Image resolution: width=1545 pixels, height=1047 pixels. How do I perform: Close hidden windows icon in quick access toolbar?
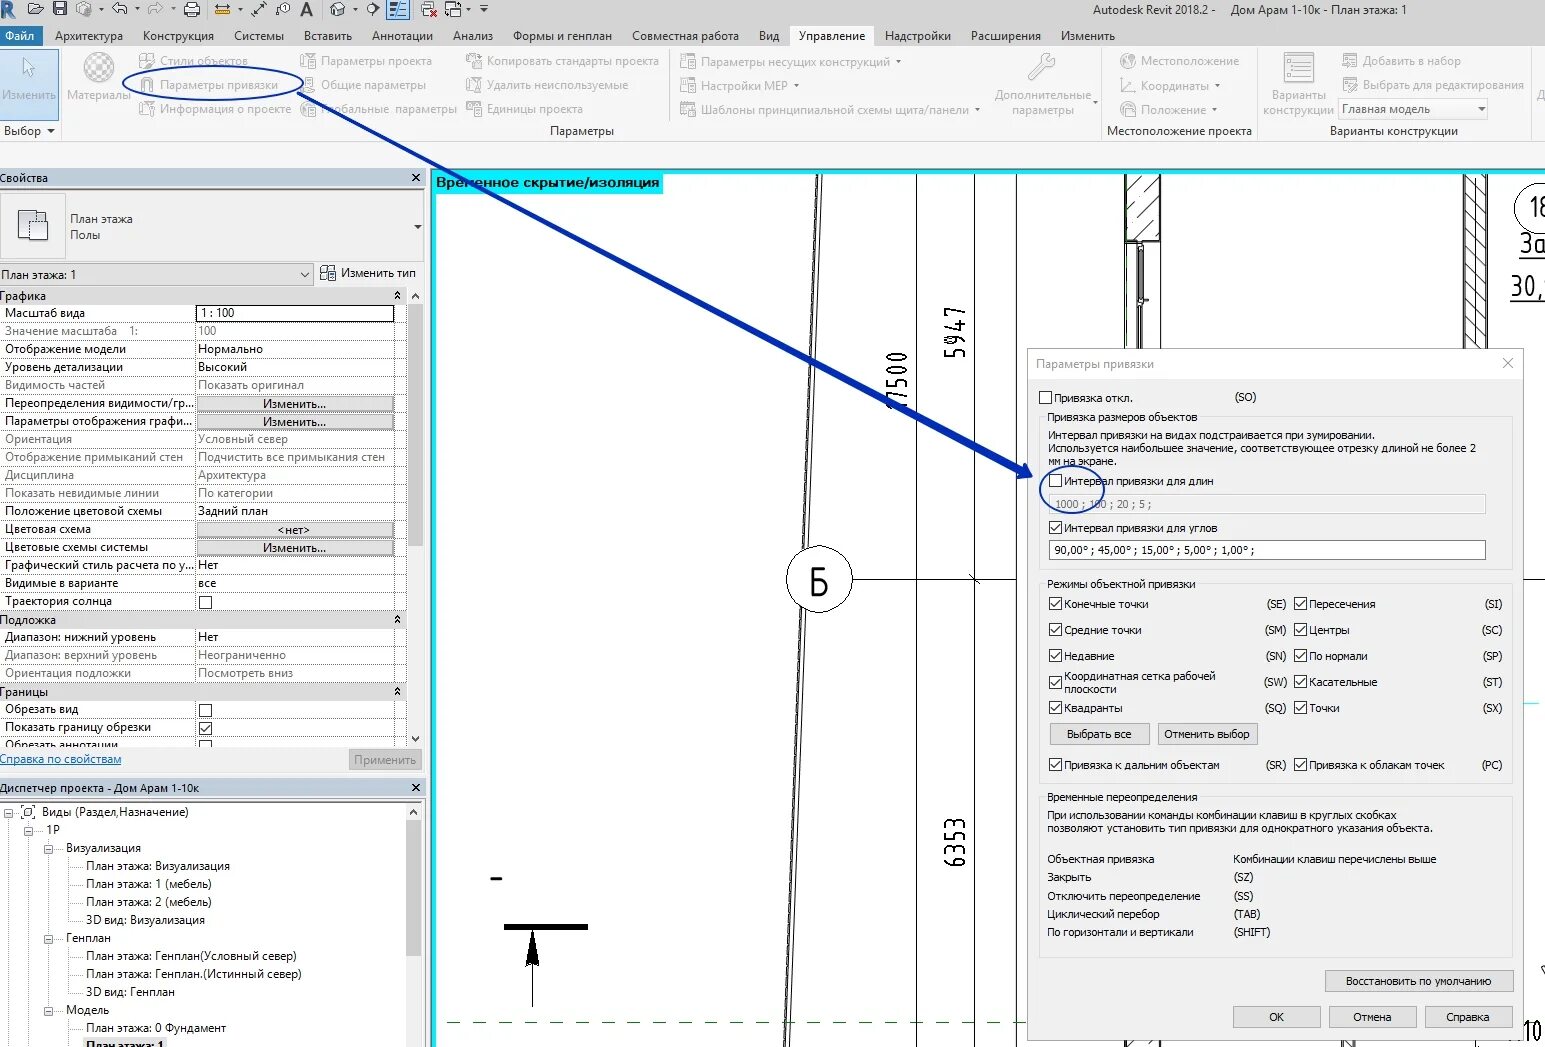(428, 9)
